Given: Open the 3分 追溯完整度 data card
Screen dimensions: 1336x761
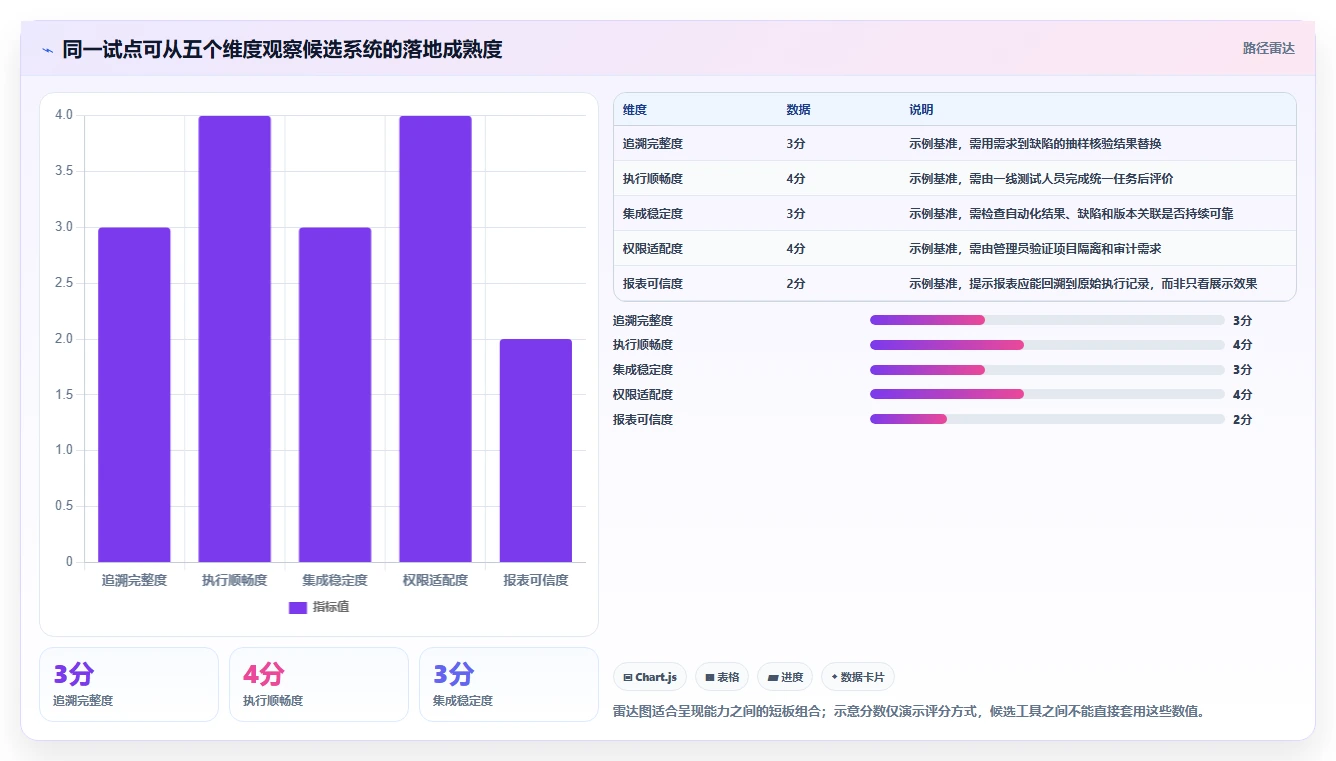Looking at the screenshot, I should pos(129,684).
